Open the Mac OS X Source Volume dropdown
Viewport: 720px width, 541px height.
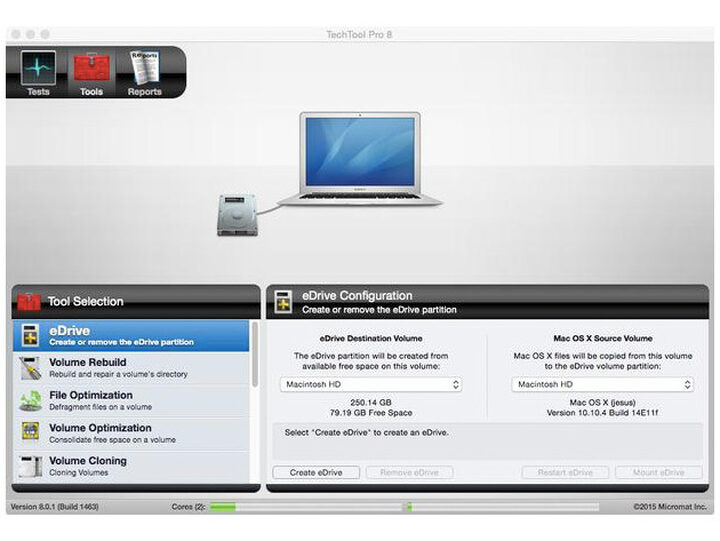pos(602,384)
